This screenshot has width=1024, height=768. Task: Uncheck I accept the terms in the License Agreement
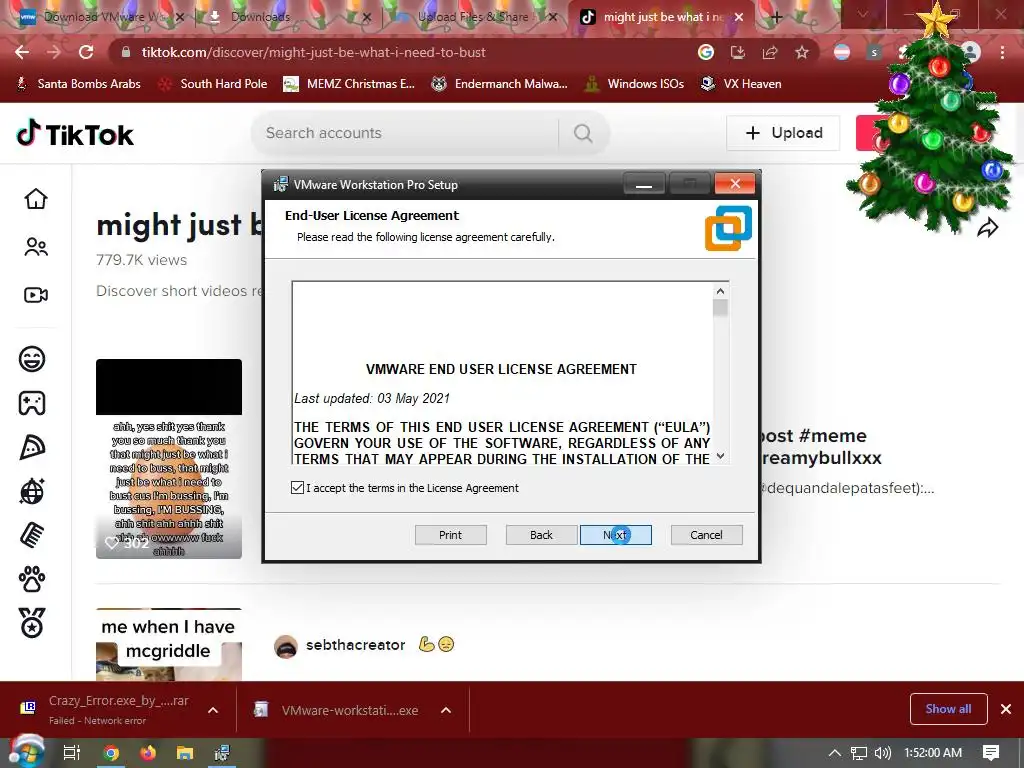(x=297, y=487)
